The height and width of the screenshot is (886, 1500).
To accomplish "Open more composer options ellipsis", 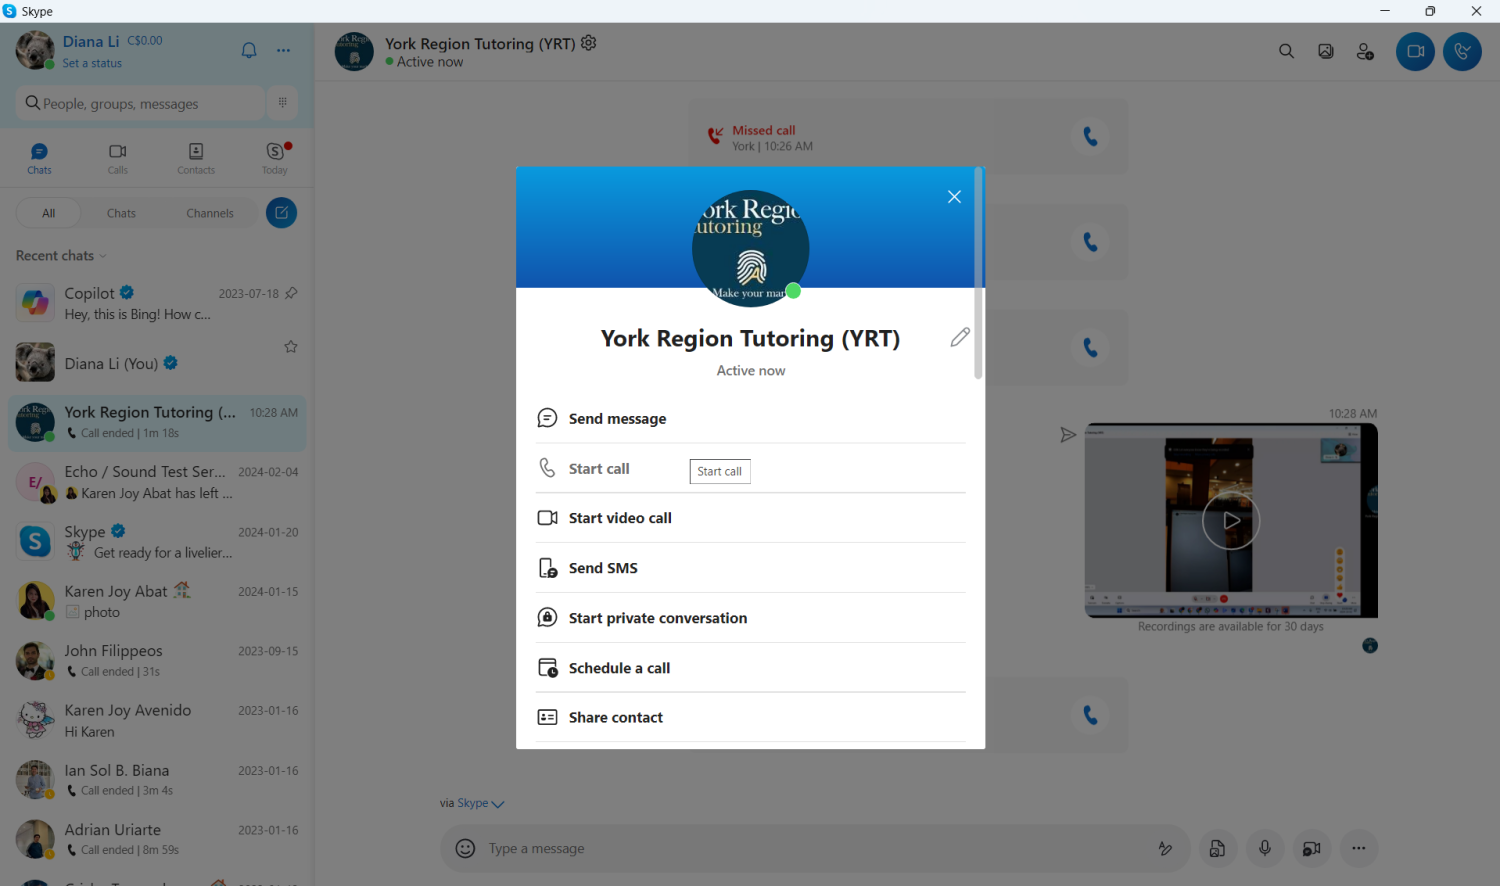I will (x=1358, y=848).
